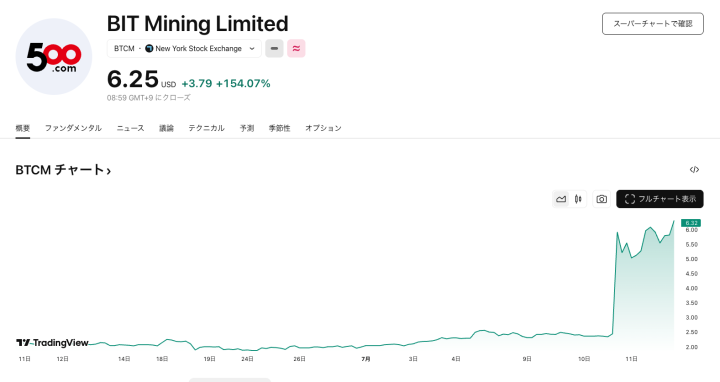Screen dimensions: 720x382
Task: Click the フルチャート表示 button
Action: [660, 199]
